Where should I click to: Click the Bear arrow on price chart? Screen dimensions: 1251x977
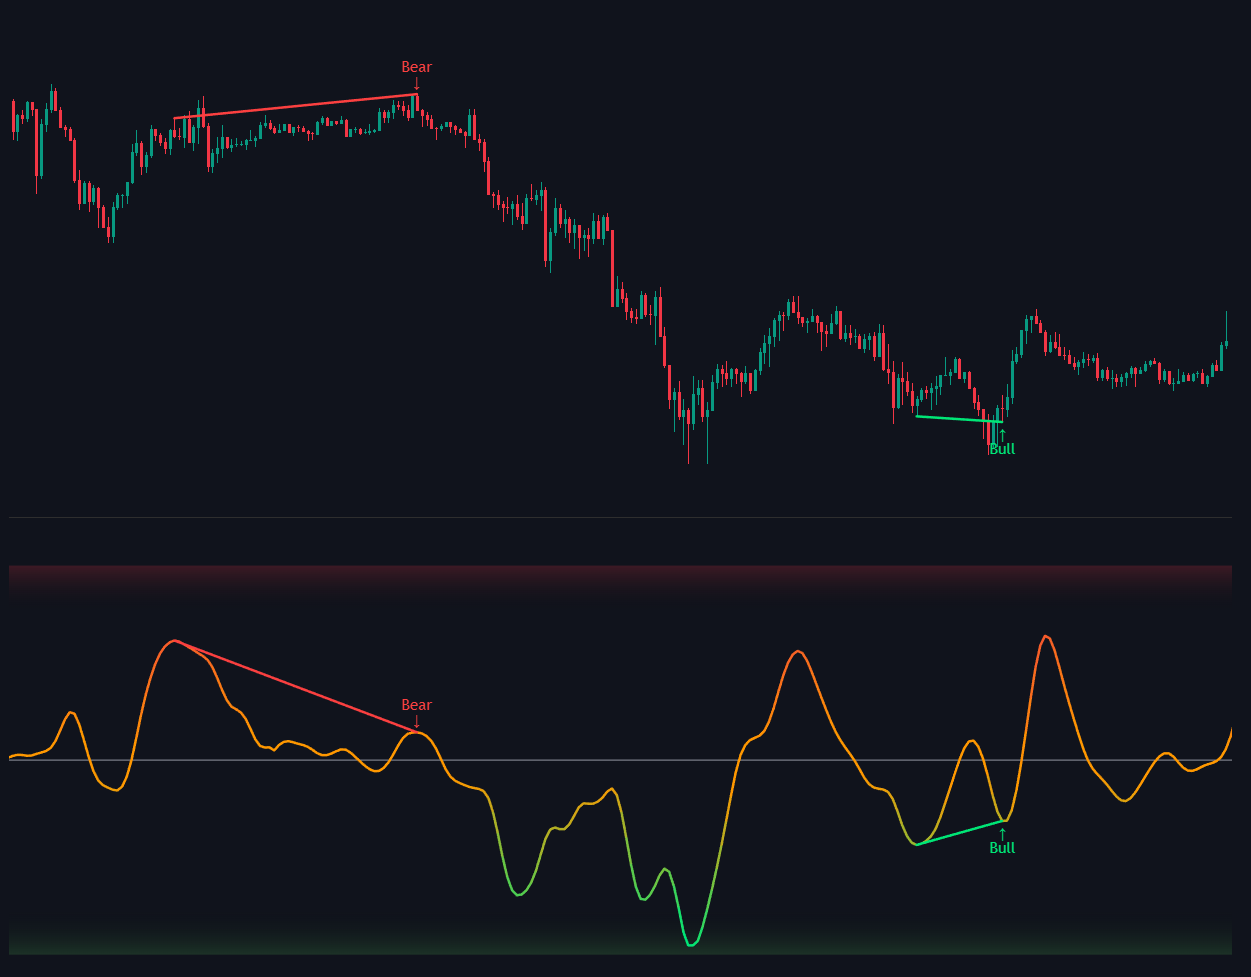pos(417,84)
